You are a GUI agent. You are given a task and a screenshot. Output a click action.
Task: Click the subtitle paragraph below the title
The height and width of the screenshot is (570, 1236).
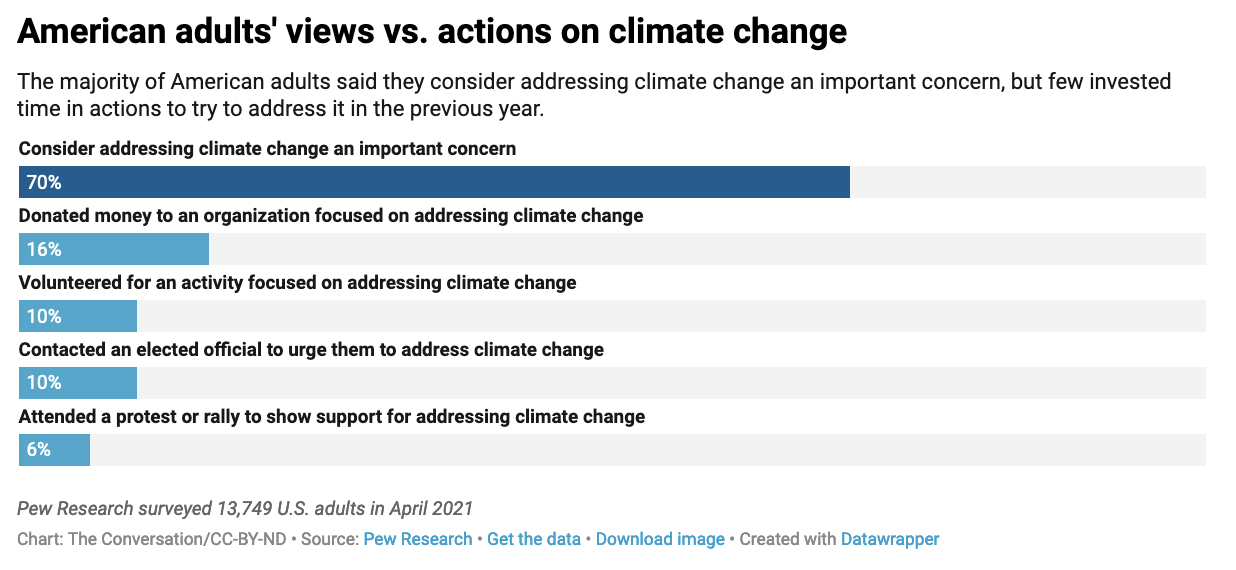[x=594, y=95]
